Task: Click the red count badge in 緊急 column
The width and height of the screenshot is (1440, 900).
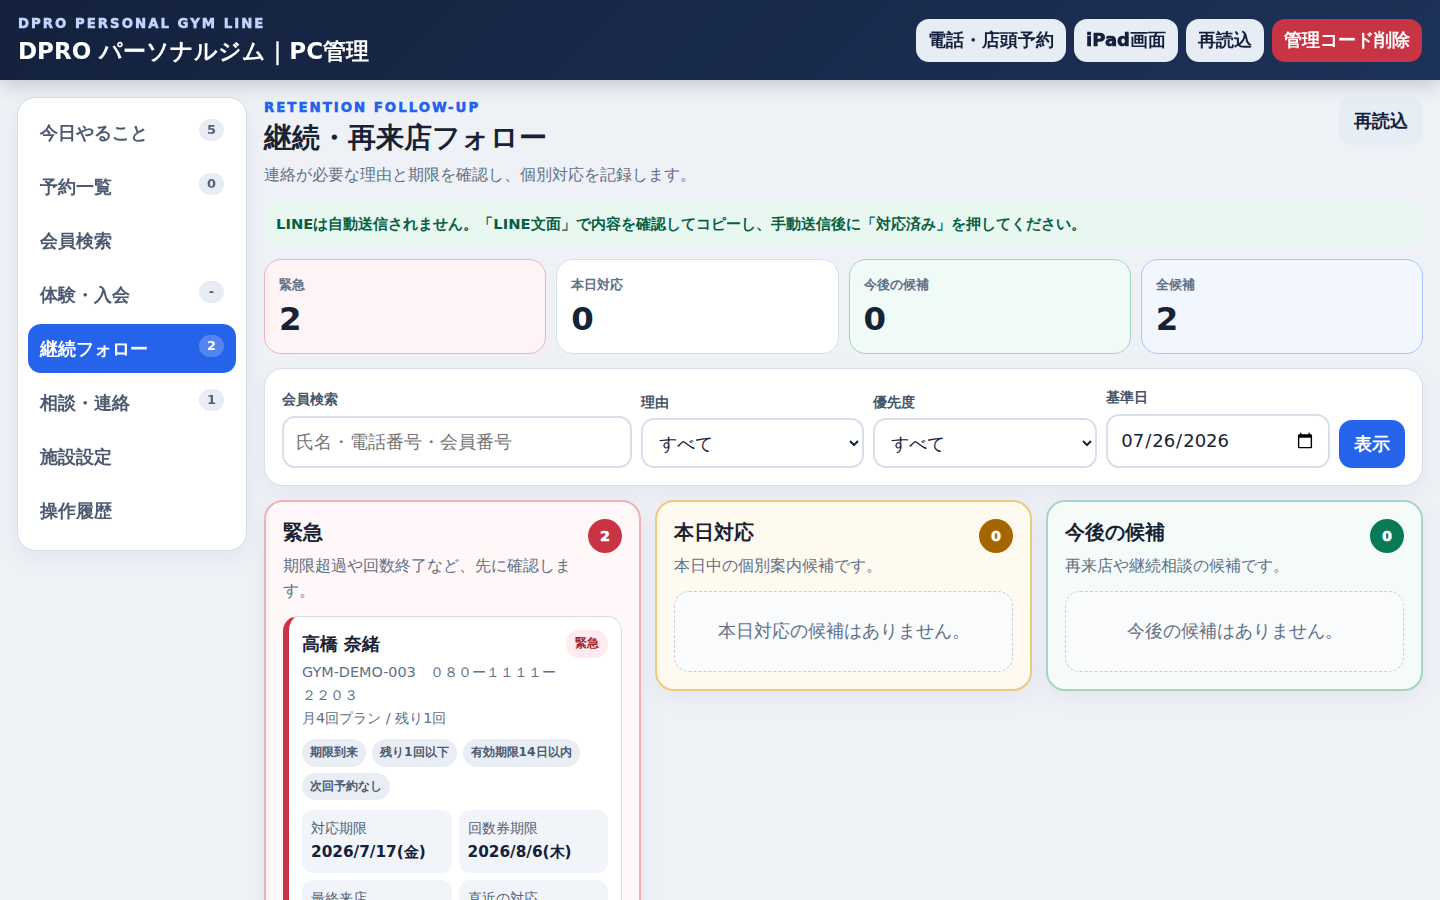Action: tap(604, 536)
